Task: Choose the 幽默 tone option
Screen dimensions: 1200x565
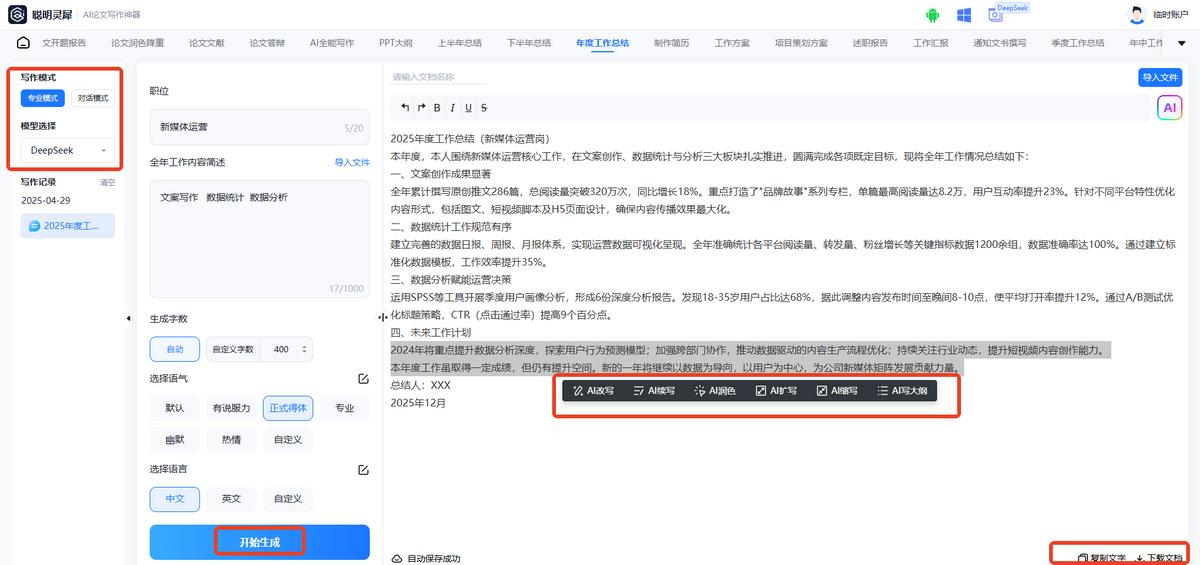Action: click(174, 439)
